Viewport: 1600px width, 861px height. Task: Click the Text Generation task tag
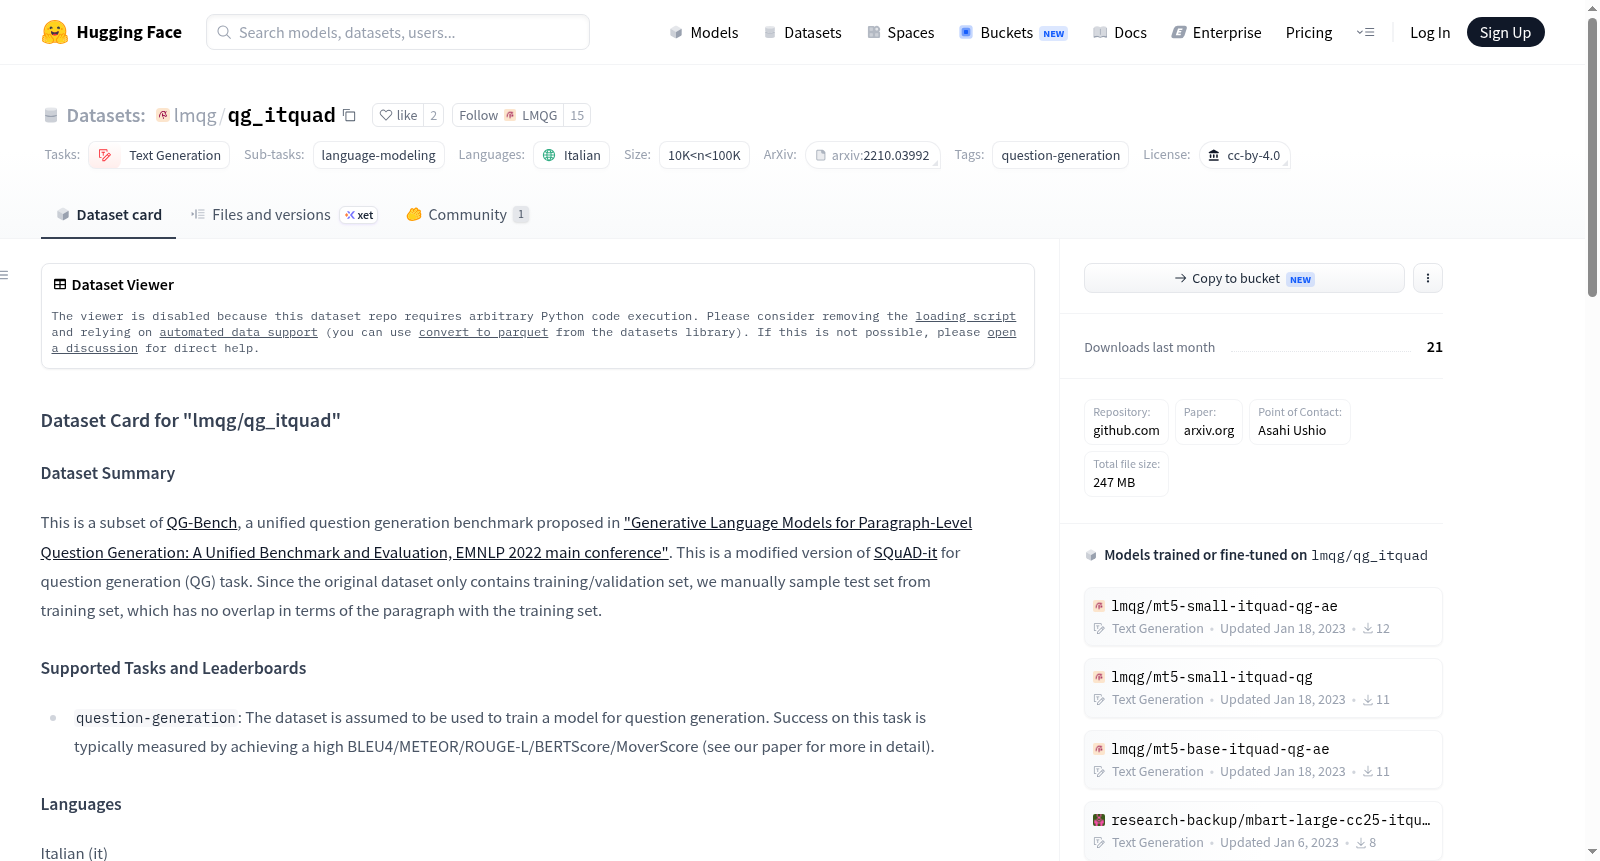tap(159, 155)
